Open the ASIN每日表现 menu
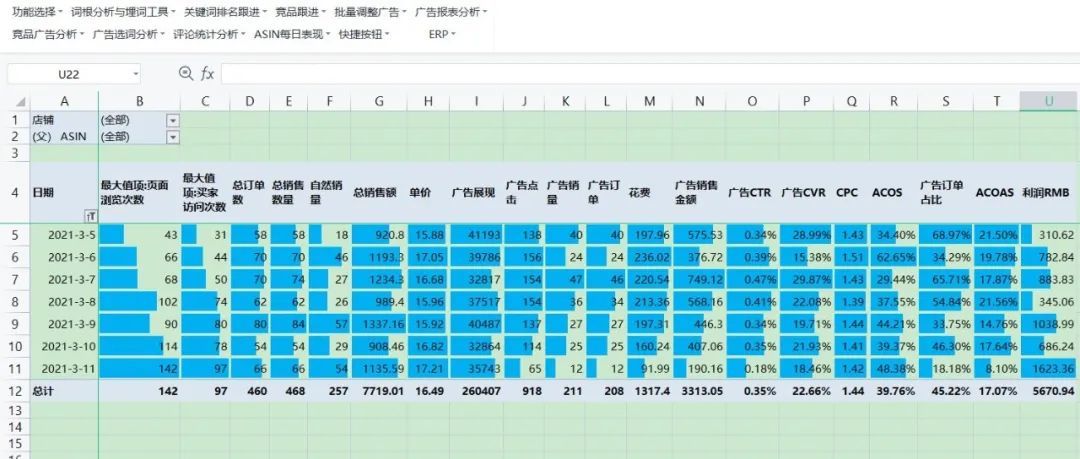The height and width of the screenshot is (459, 1080). click(x=292, y=34)
